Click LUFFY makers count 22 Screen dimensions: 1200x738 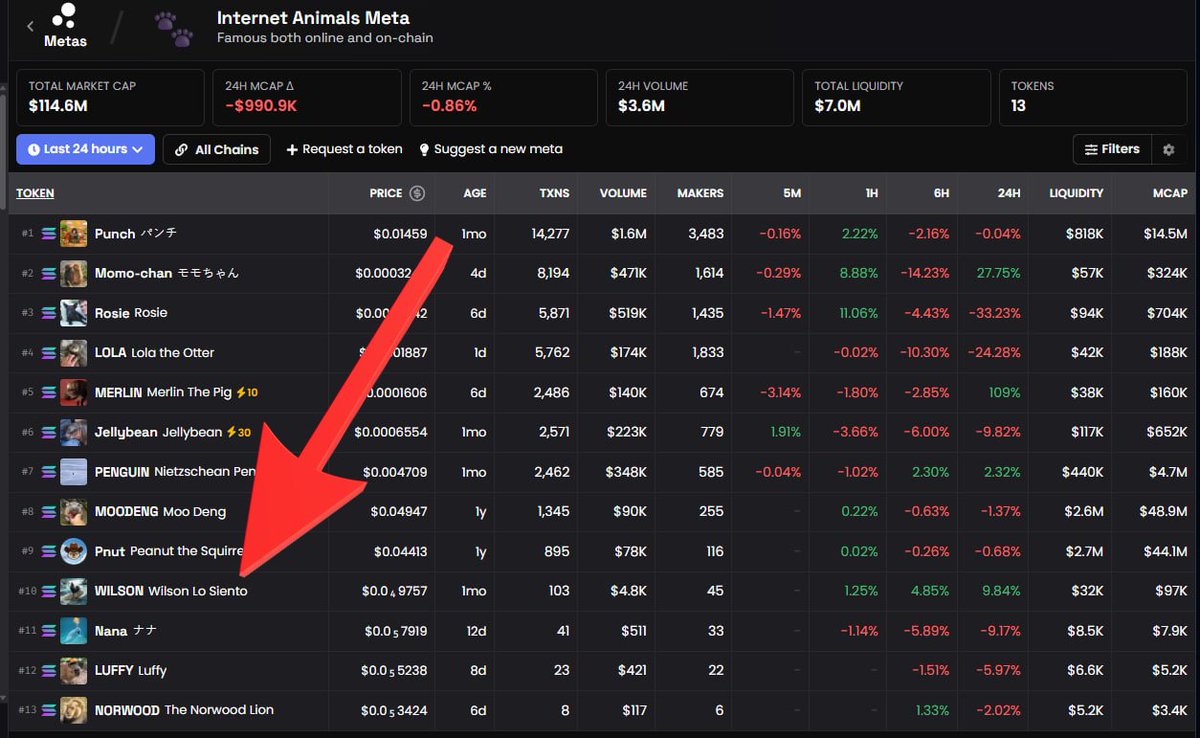point(714,670)
